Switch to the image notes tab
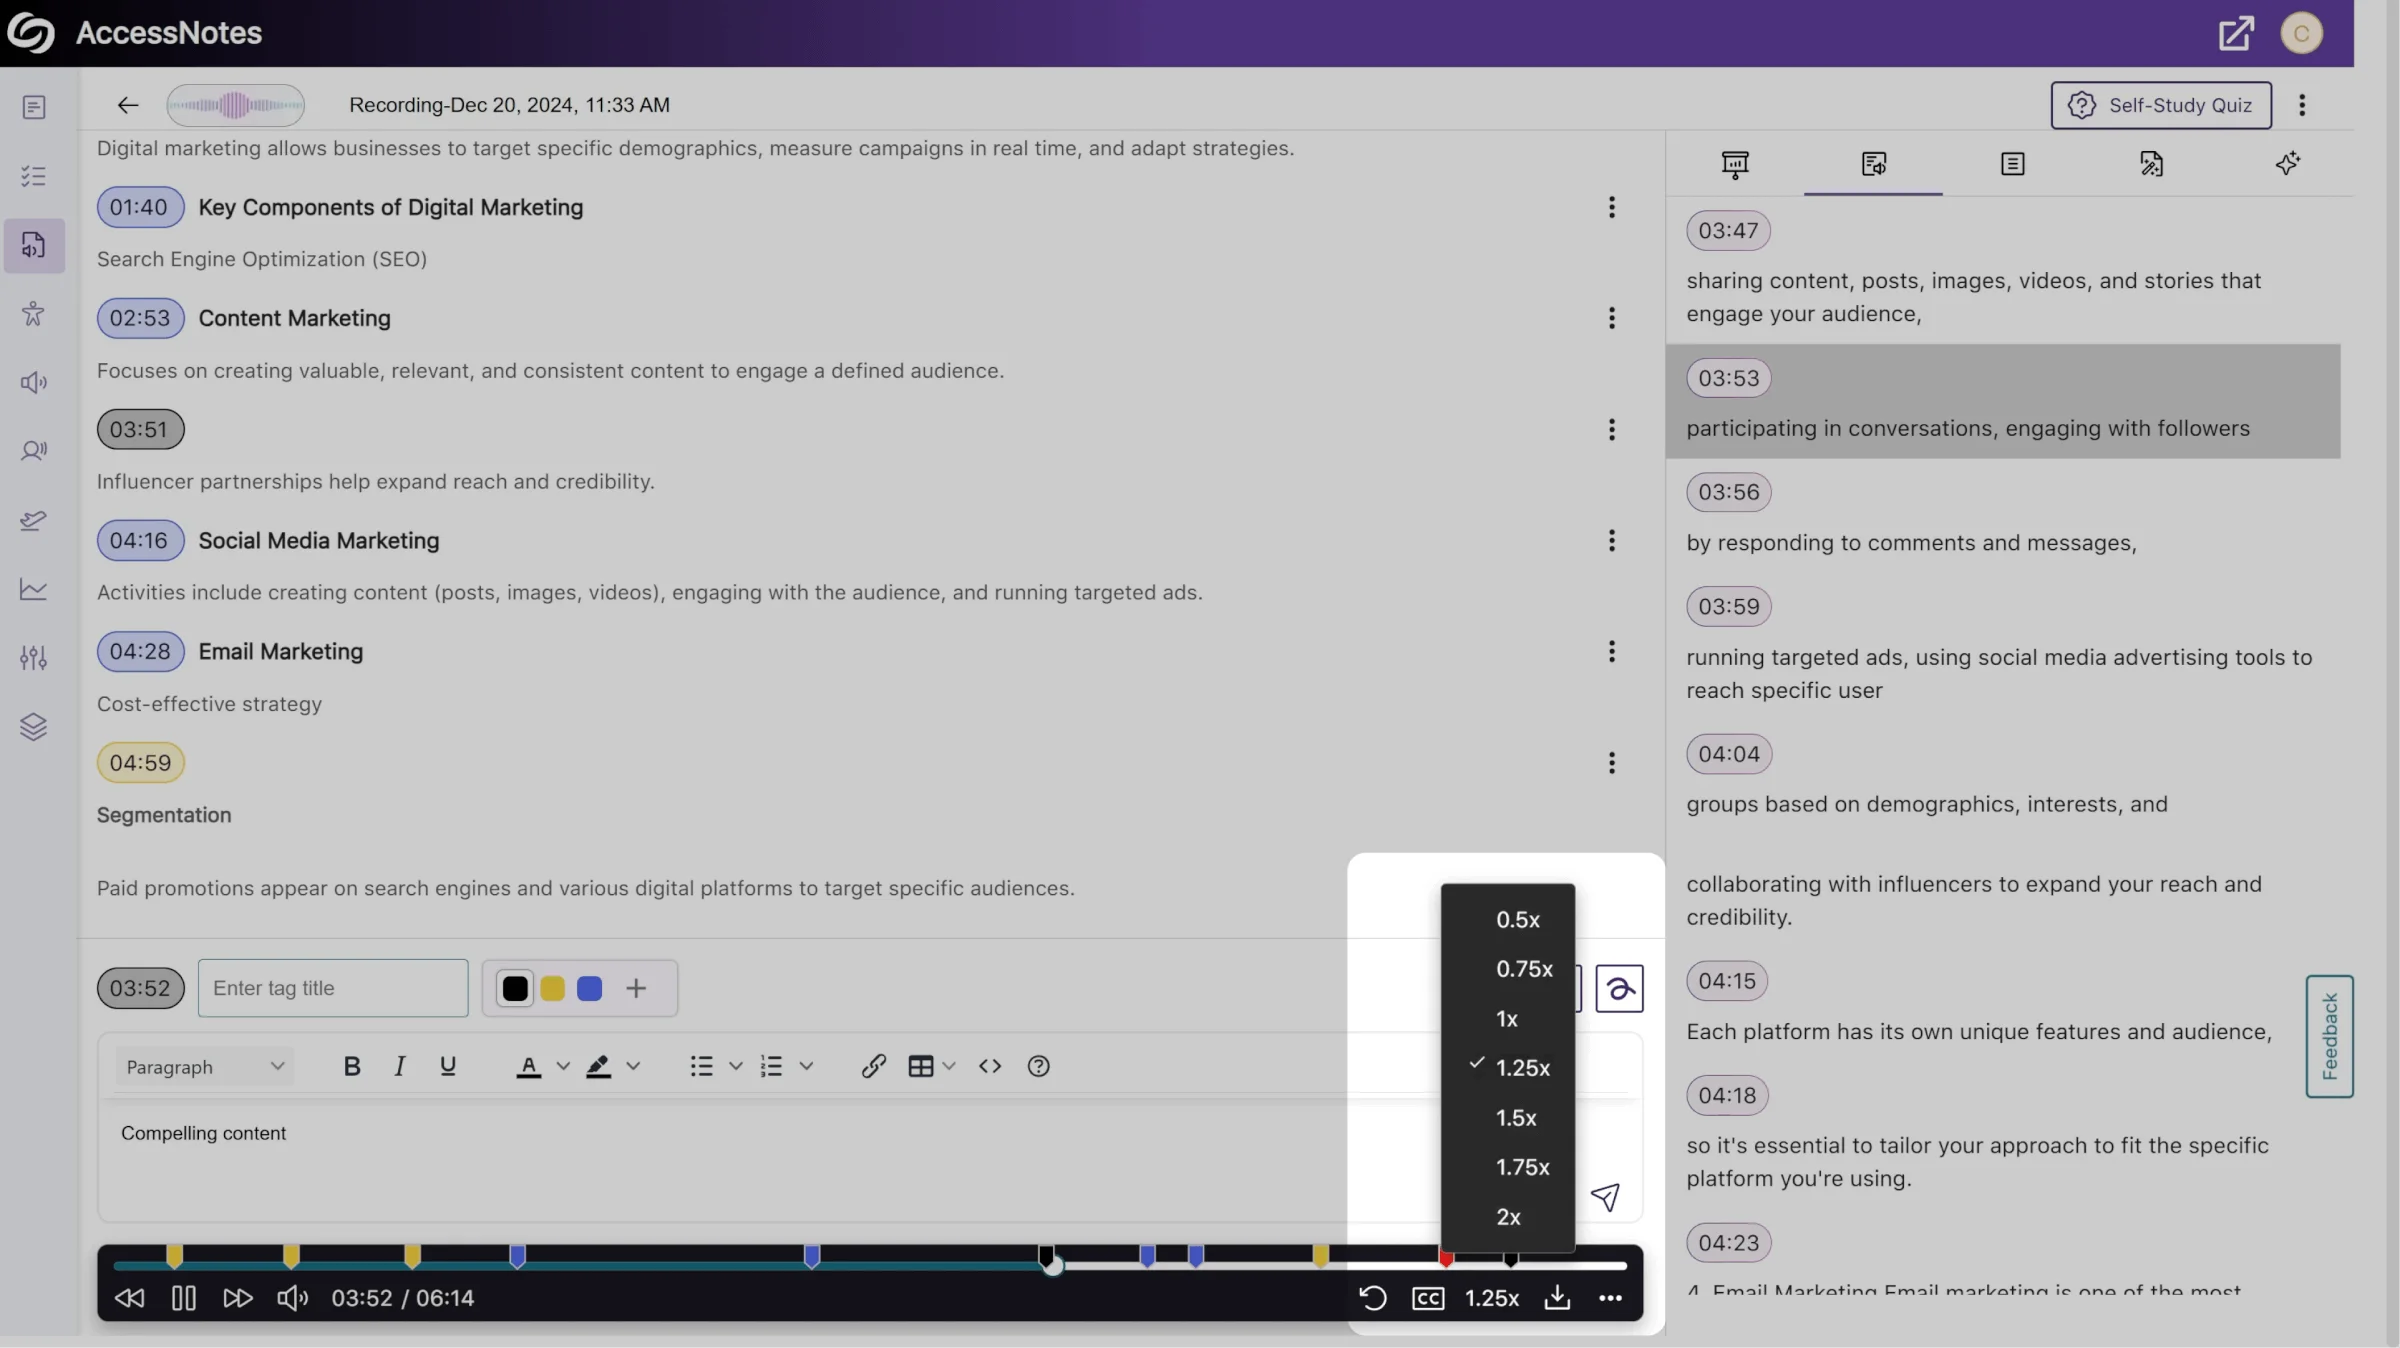Viewport: 2400px width, 1348px height. 2151,164
